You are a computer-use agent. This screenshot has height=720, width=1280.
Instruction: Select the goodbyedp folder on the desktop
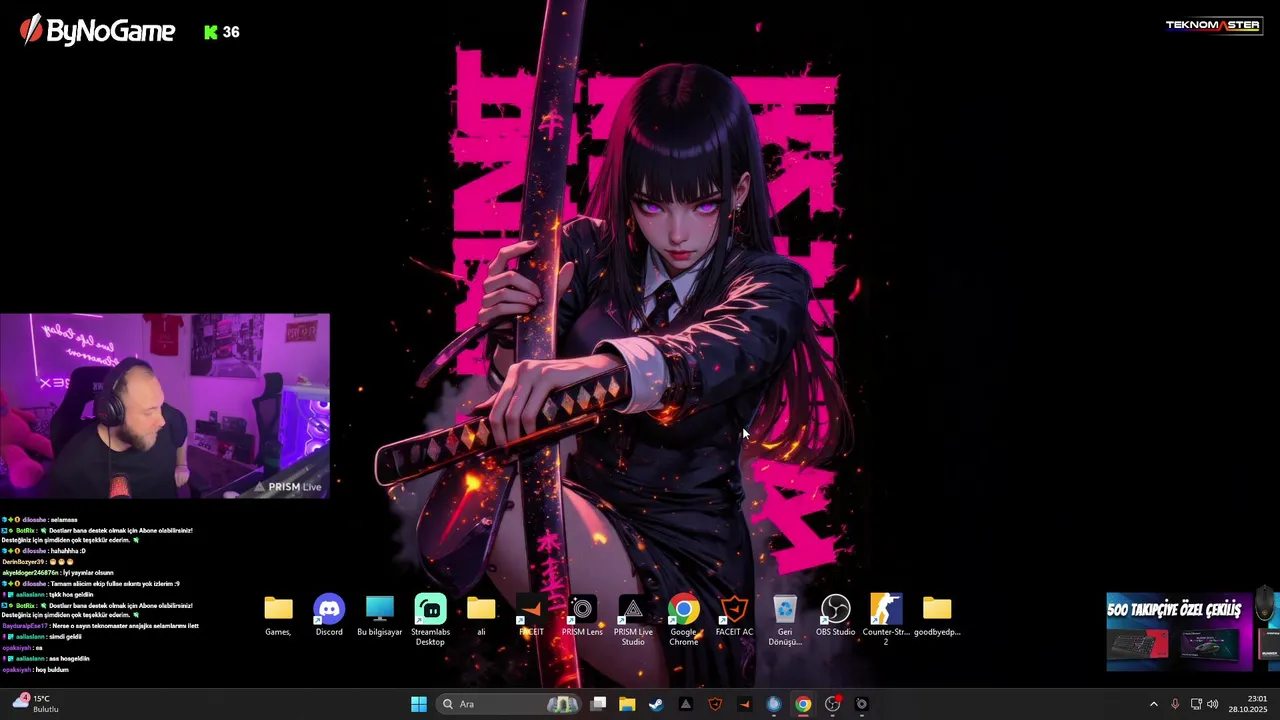click(x=937, y=615)
